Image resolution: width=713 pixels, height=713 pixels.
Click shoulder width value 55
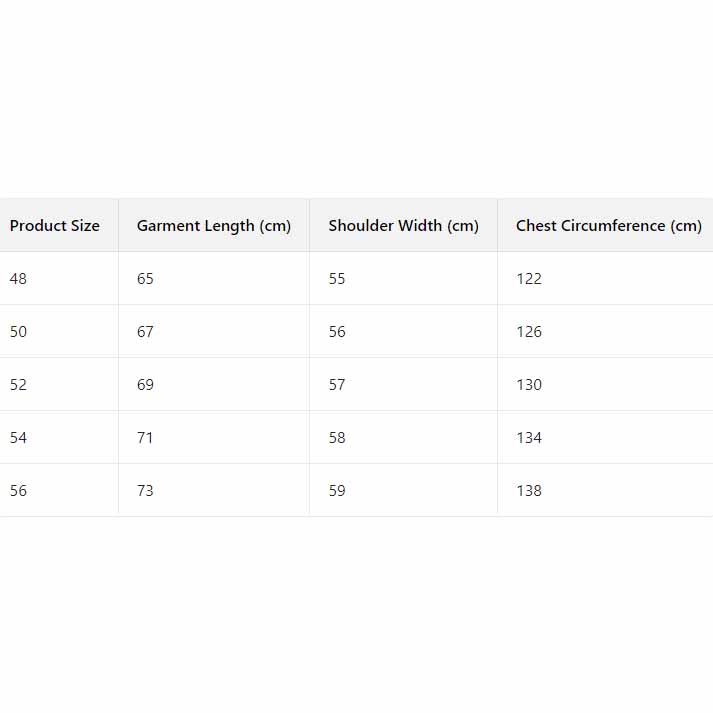[x=337, y=279]
